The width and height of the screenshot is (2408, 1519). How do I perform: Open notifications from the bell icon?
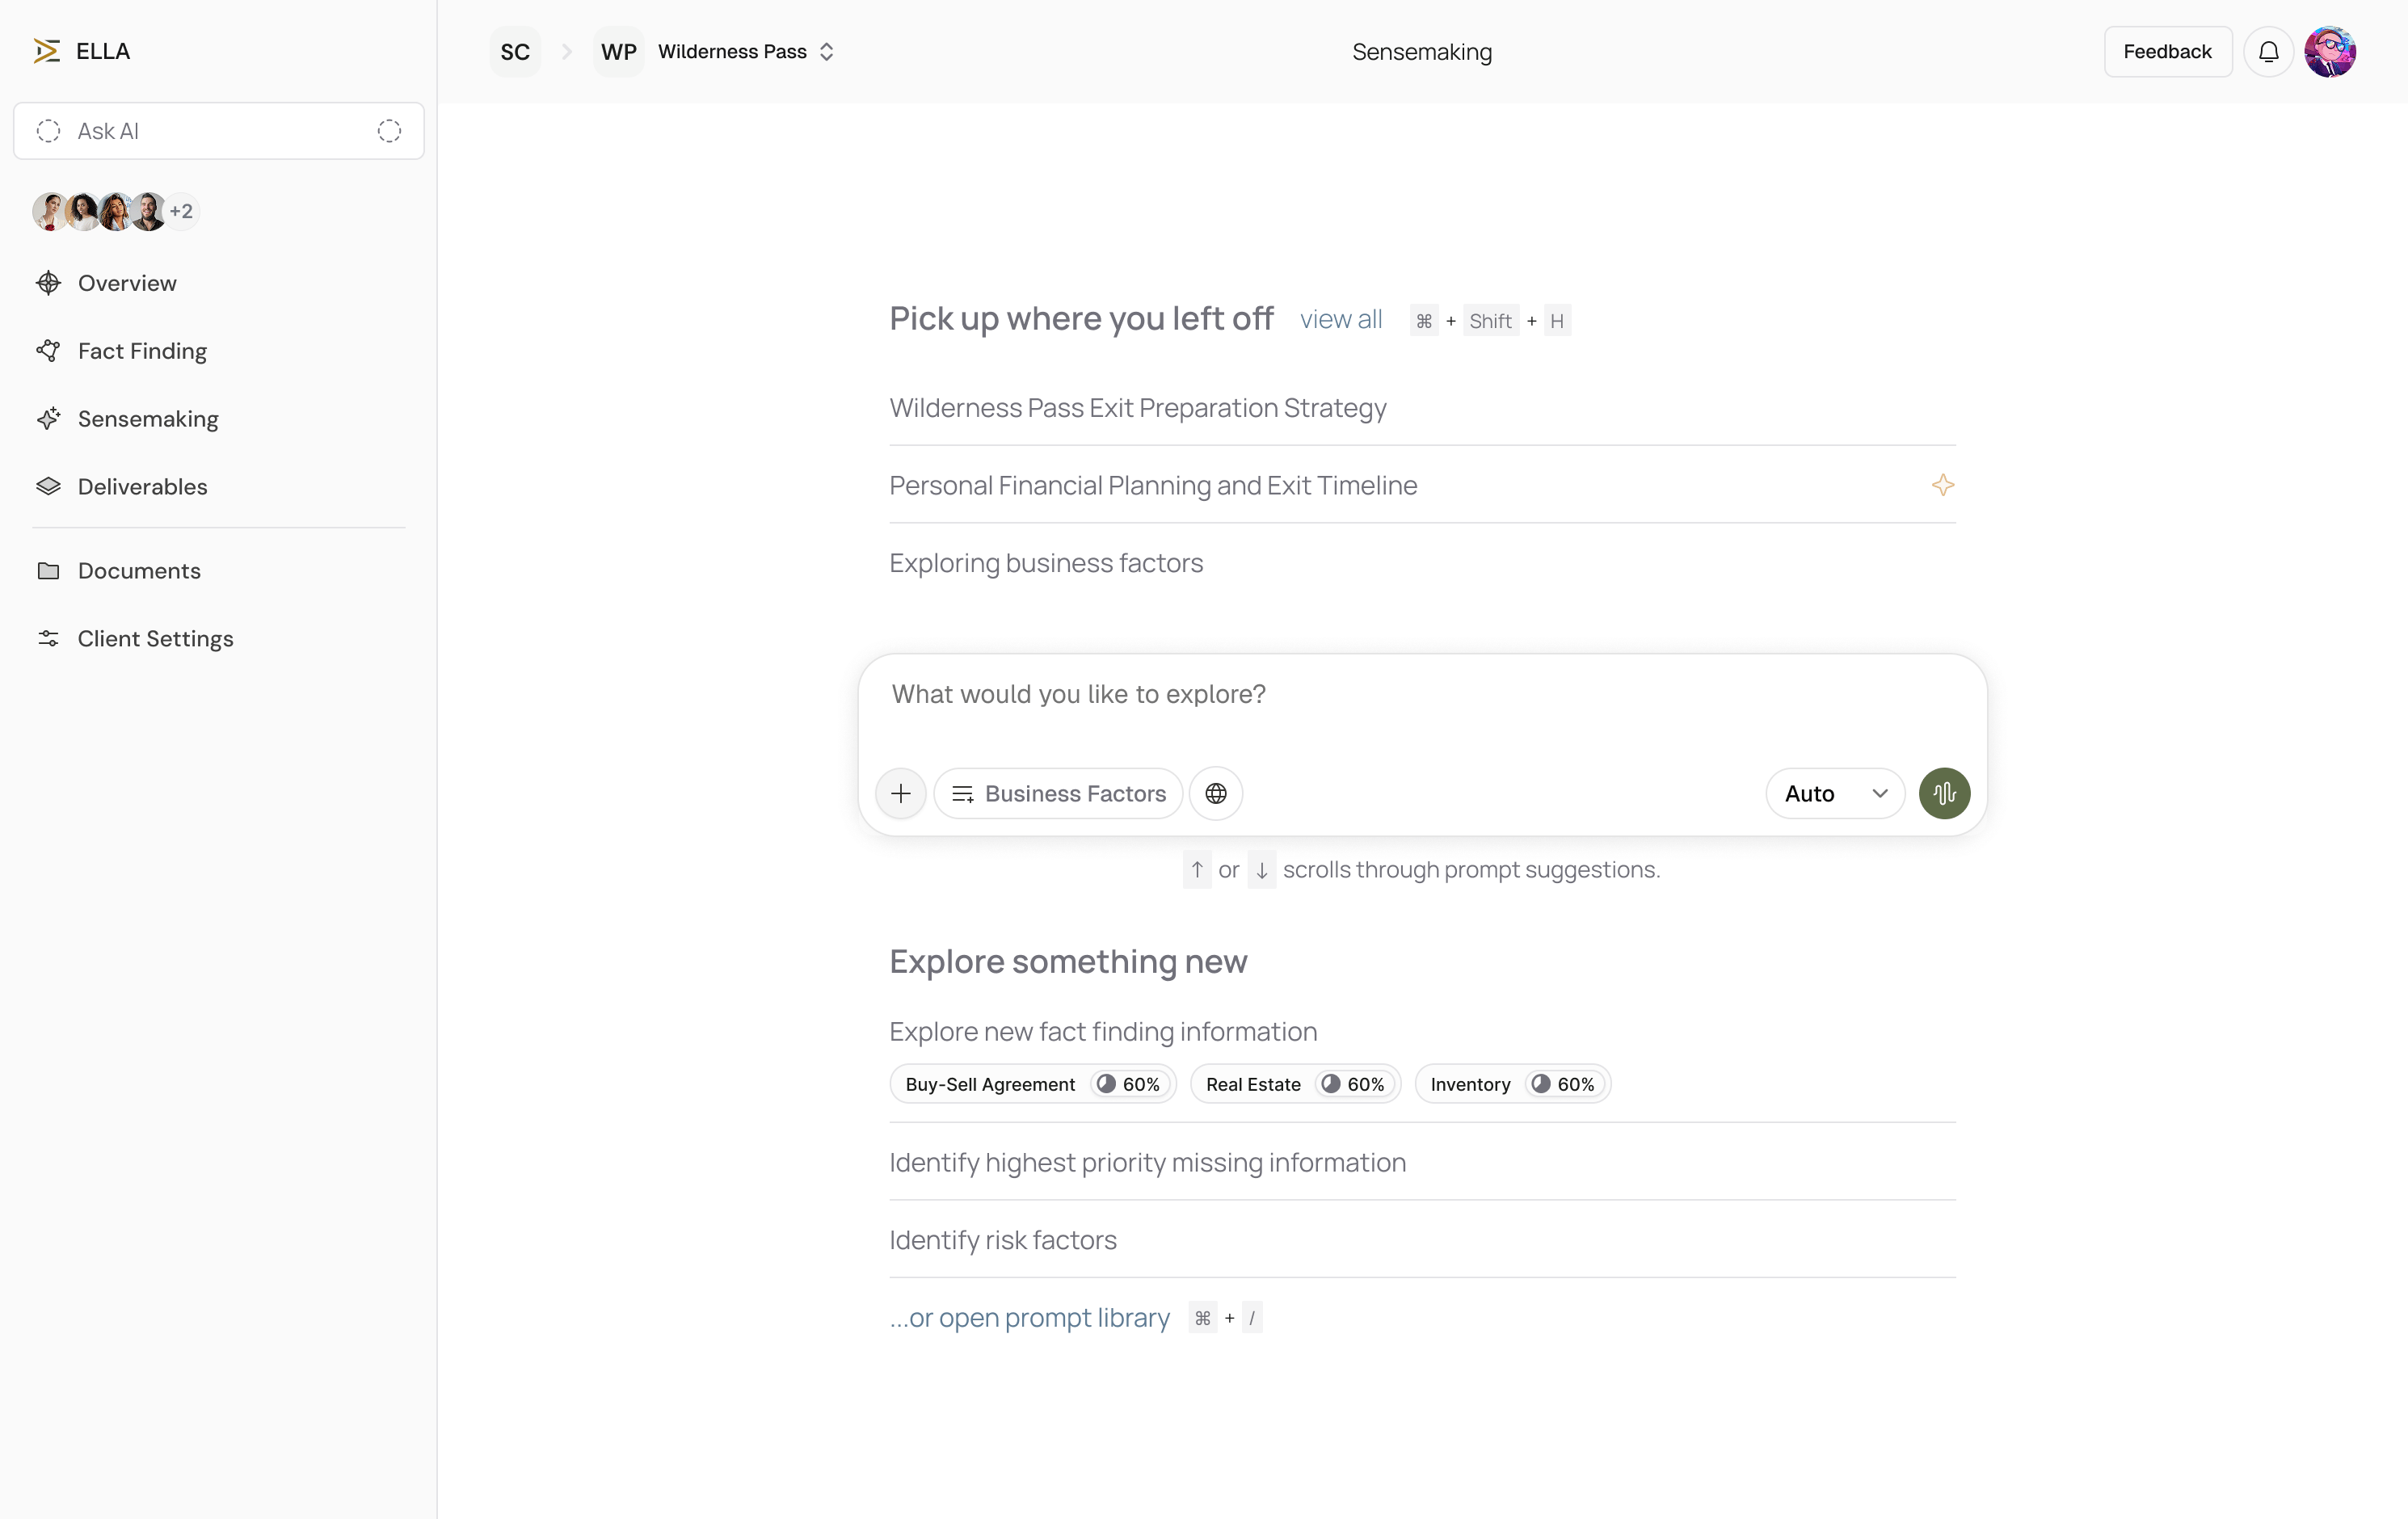point(2268,51)
